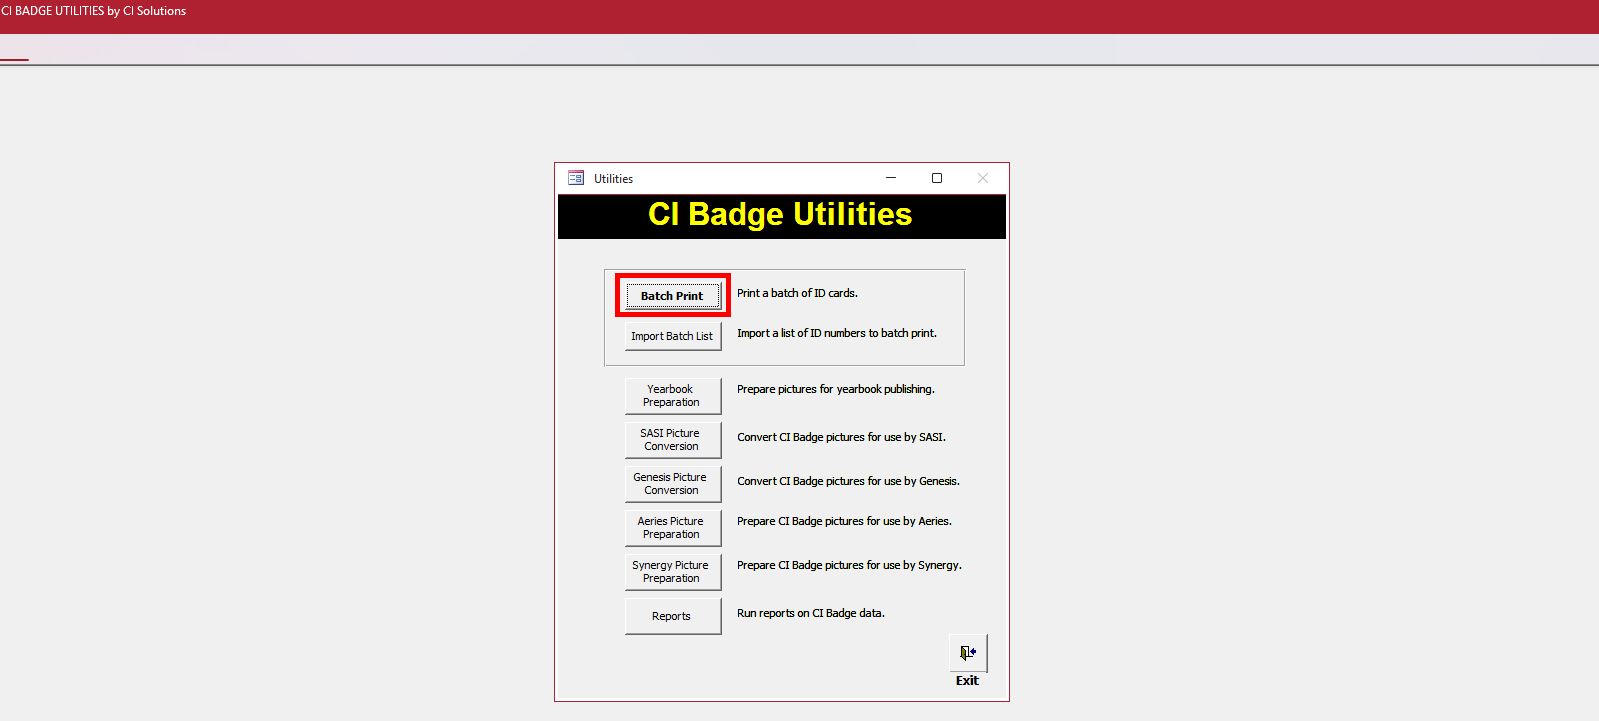Viewport: 1599px width, 721px height.
Task: Click the Exit label text
Action: (x=967, y=681)
